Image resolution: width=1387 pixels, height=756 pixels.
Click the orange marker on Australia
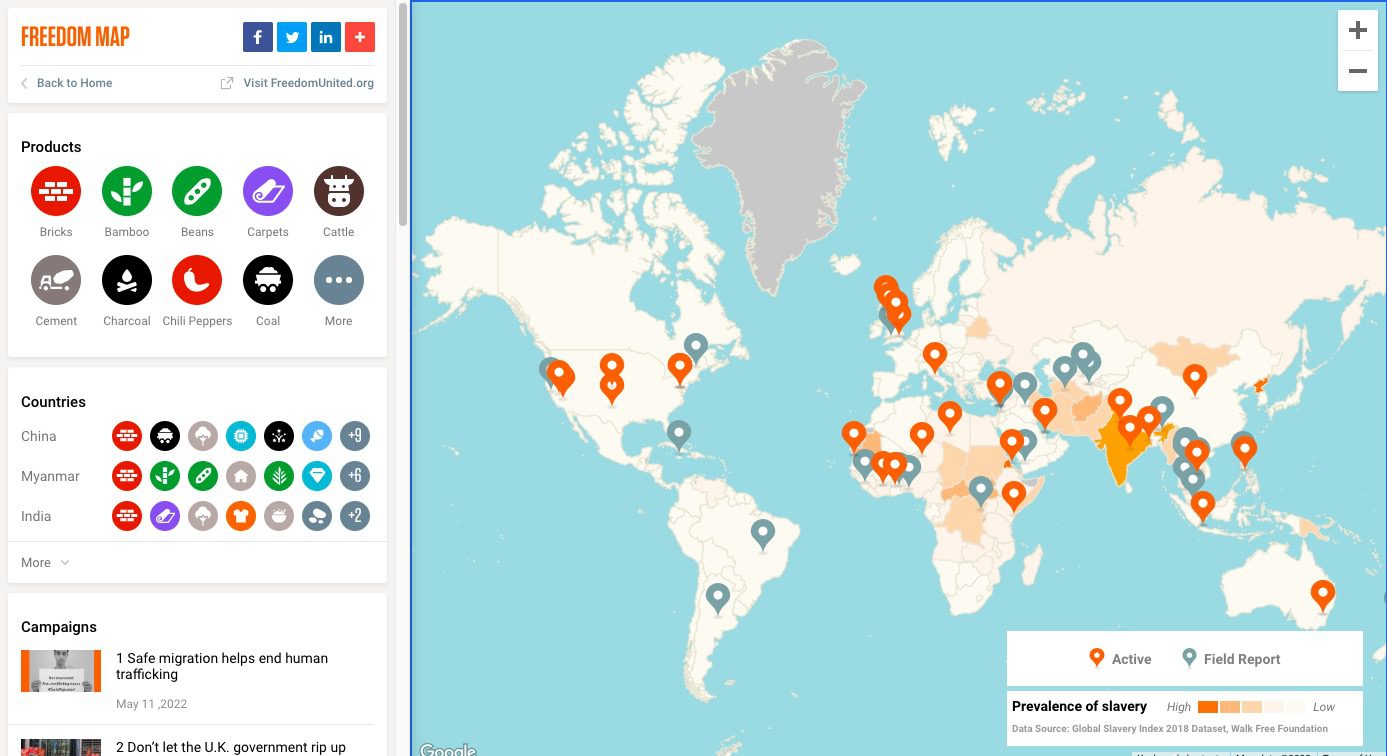point(1323,594)
